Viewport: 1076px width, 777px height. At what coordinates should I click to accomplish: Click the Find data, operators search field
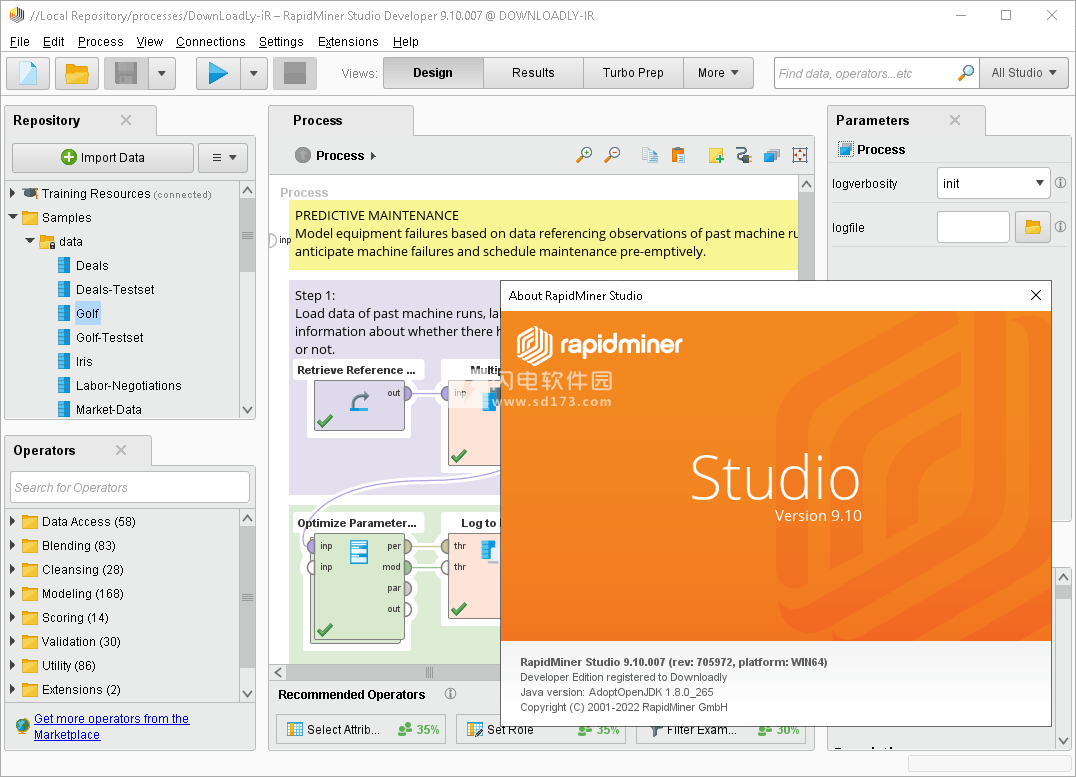[866, 73]
